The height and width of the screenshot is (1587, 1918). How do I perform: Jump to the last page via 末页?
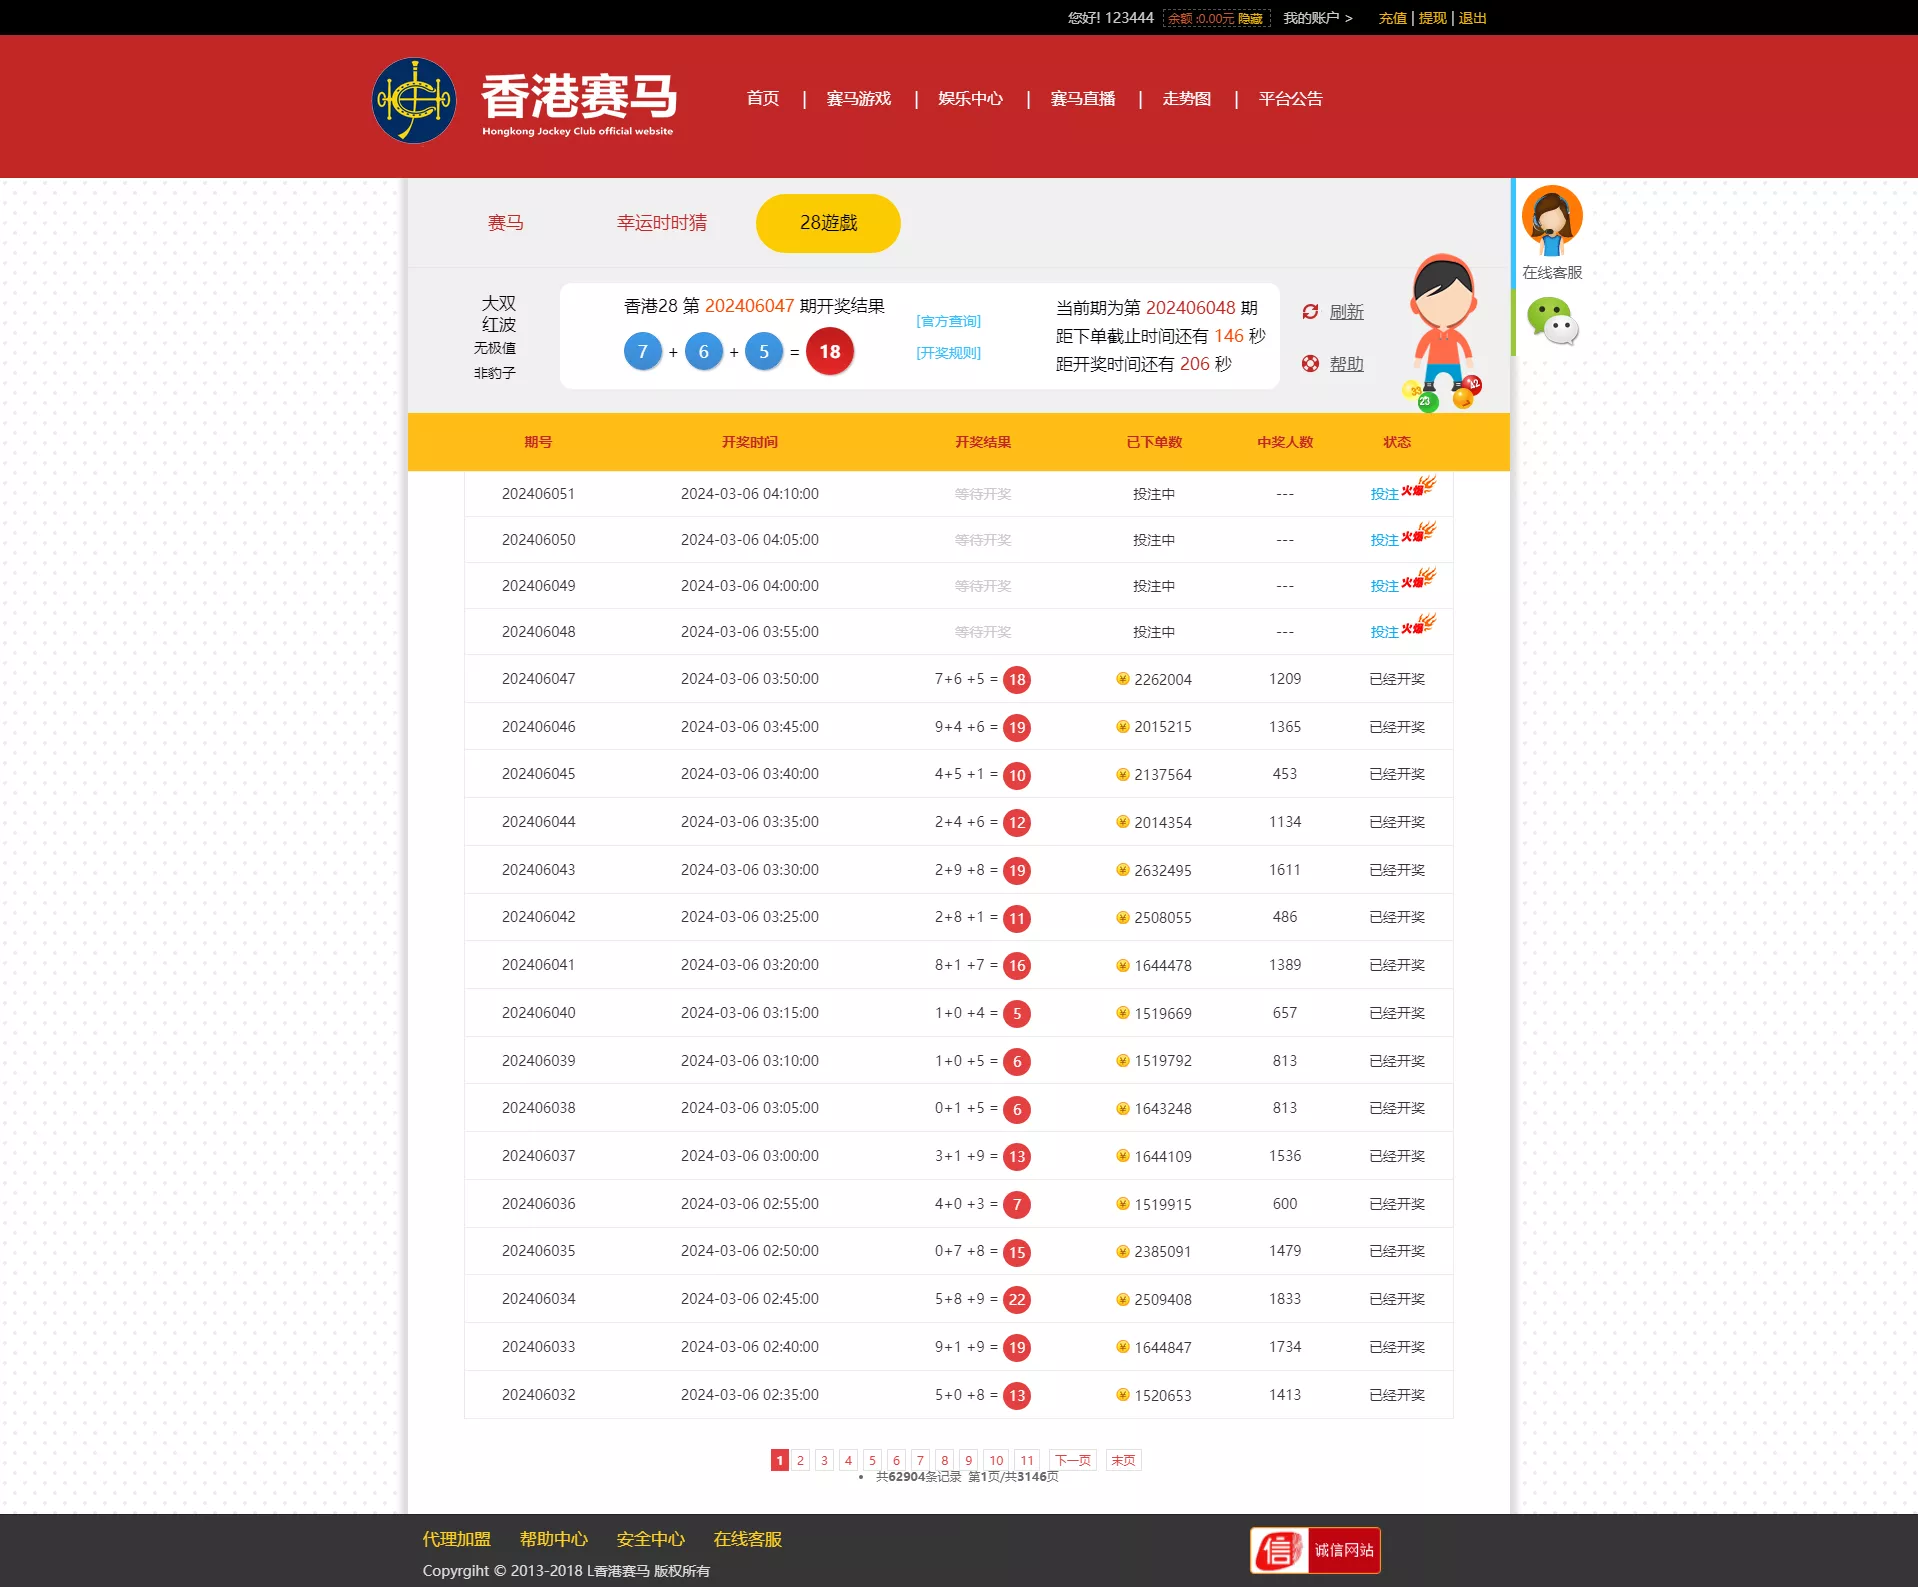click(1122, 1459)
